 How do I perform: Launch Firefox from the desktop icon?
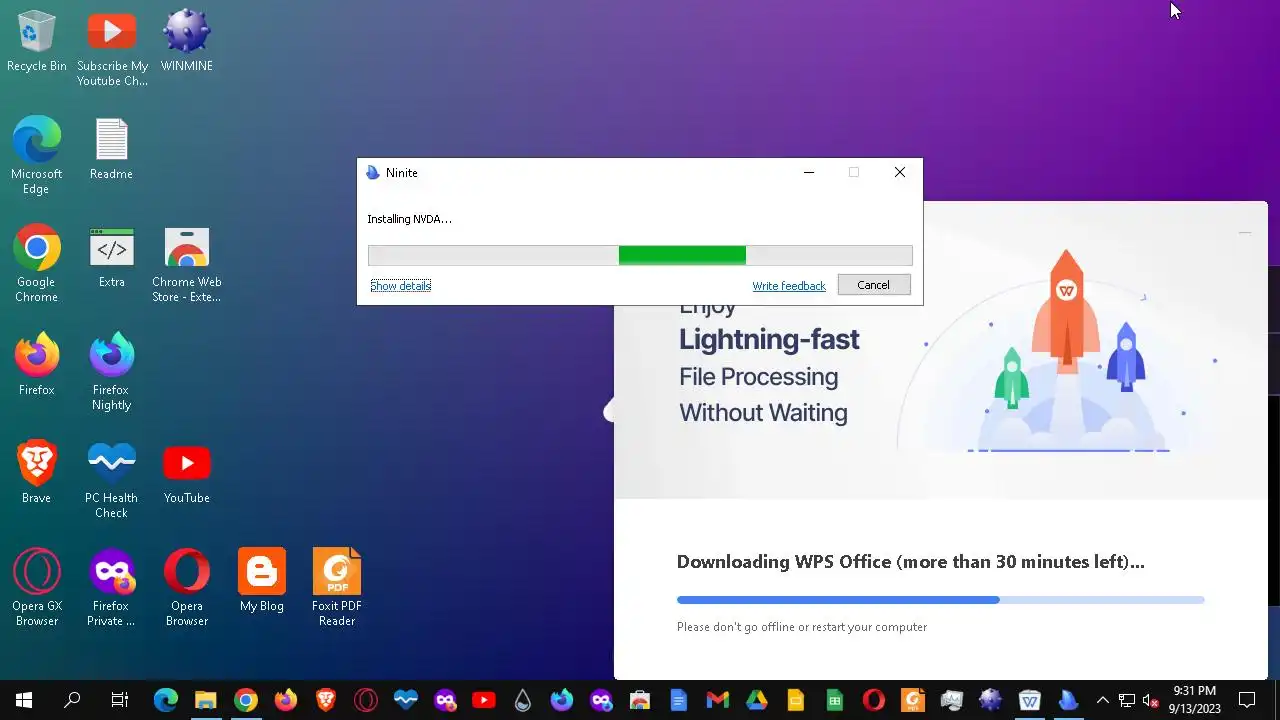tap(37, 364)
